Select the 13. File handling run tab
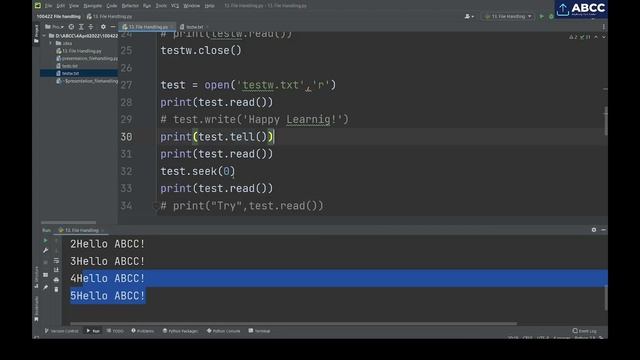 (81, 230)
